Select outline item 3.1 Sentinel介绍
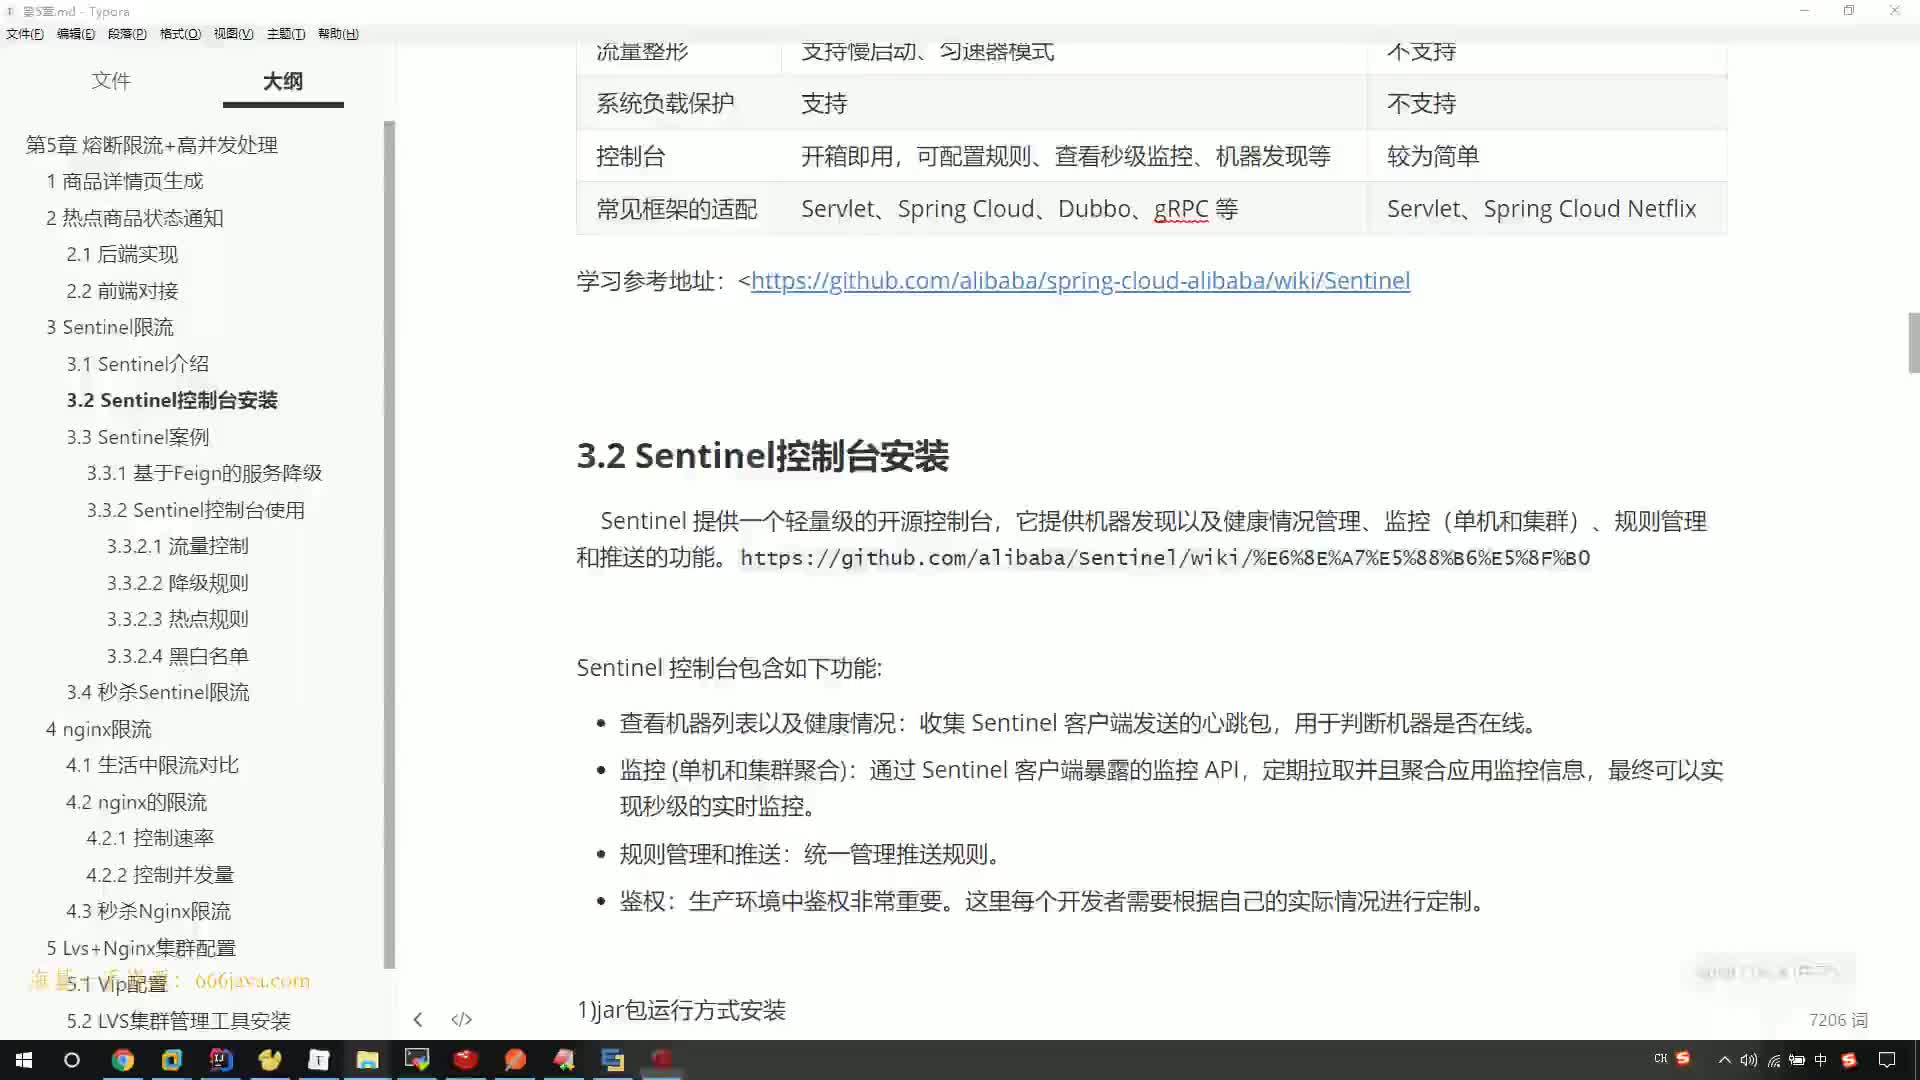The height and width of the screenshot is (1080, 1920). click(x=138, y=364)
